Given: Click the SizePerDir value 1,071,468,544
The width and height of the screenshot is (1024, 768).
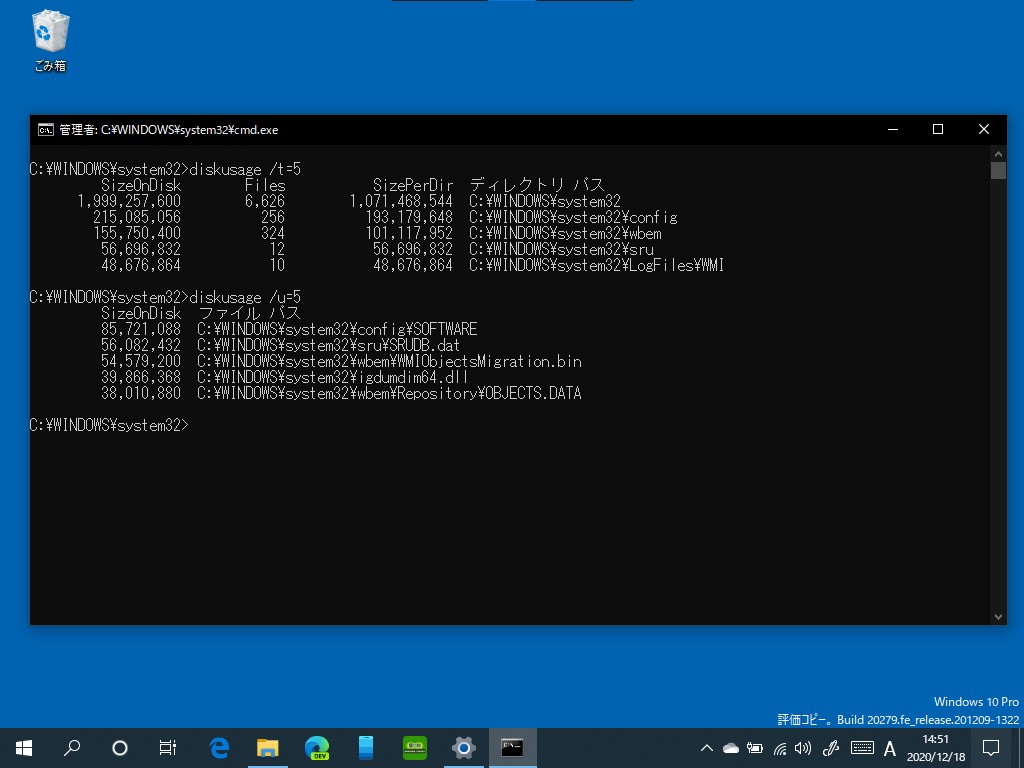Looking at the screenshot, I should (401, 201).
